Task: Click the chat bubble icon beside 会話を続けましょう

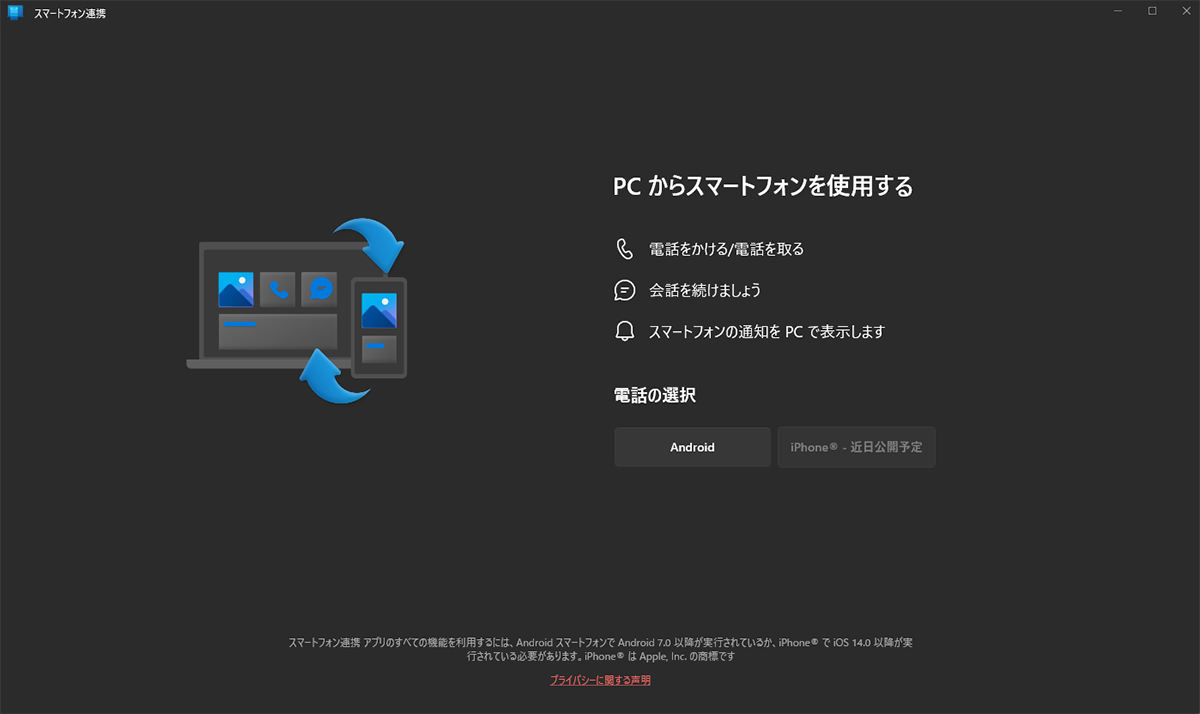Action: [625, 290]
